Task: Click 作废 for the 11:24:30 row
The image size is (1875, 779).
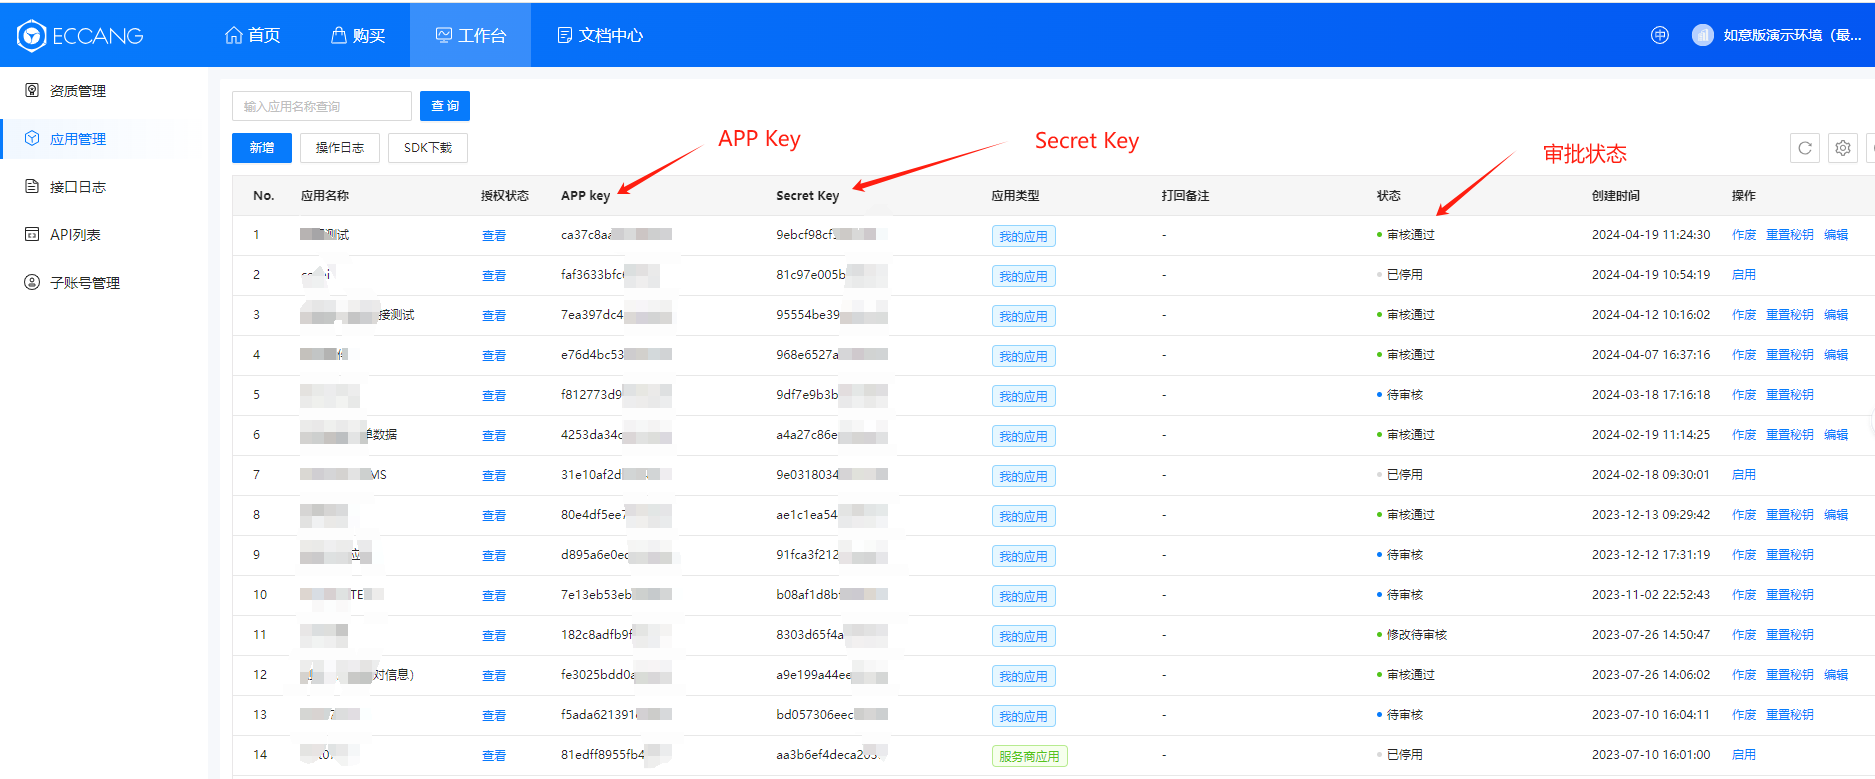Action: click(x=1744, y=235)
